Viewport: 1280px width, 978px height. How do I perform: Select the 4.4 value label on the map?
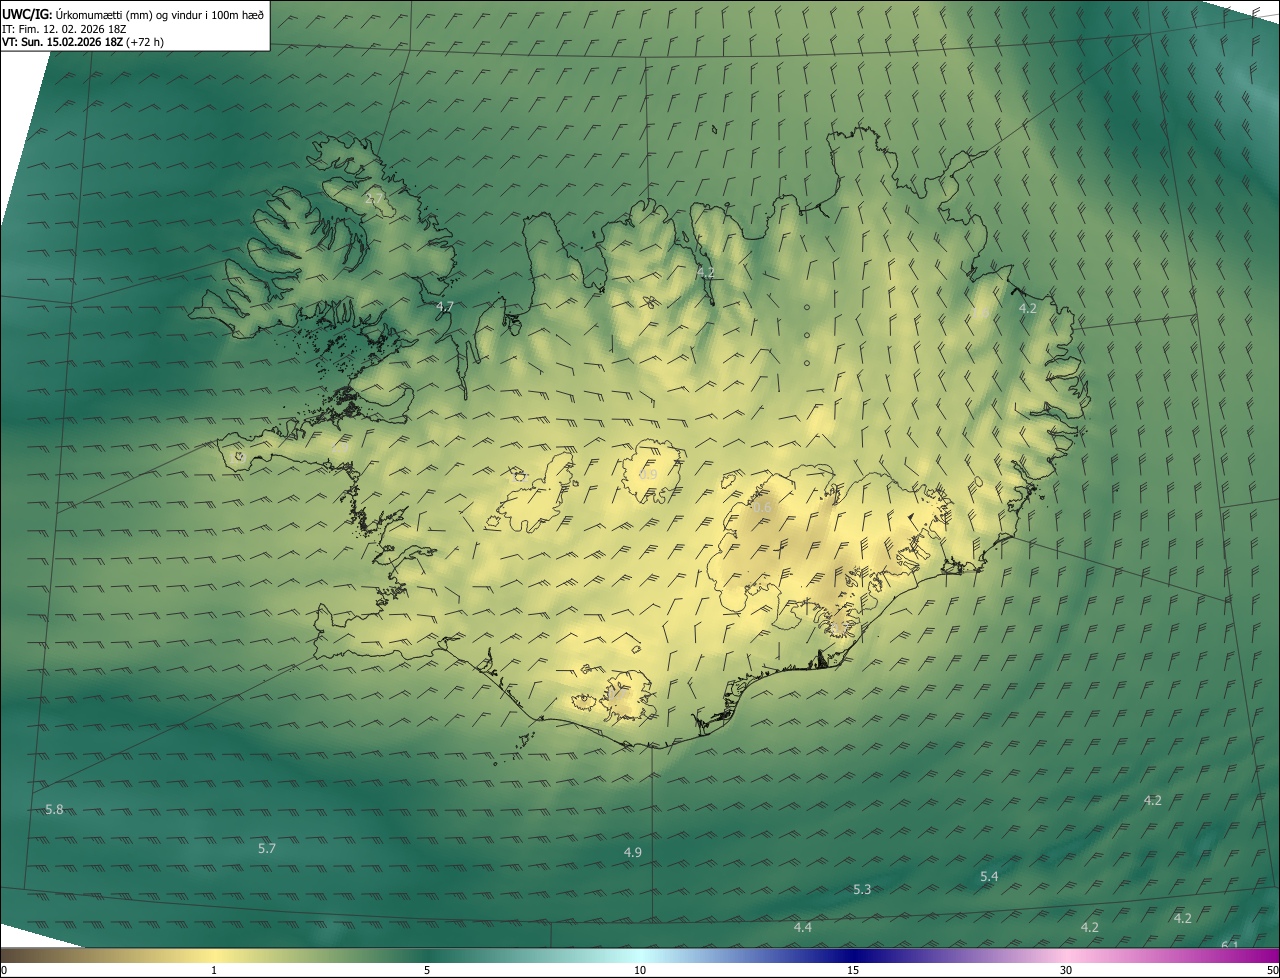click(x=803, y=928)
